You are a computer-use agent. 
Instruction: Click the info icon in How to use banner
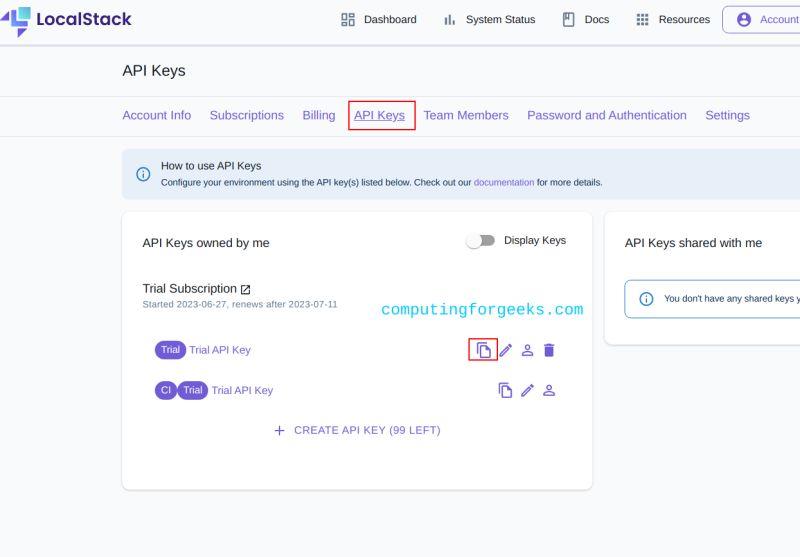click(x=143, y=174)
